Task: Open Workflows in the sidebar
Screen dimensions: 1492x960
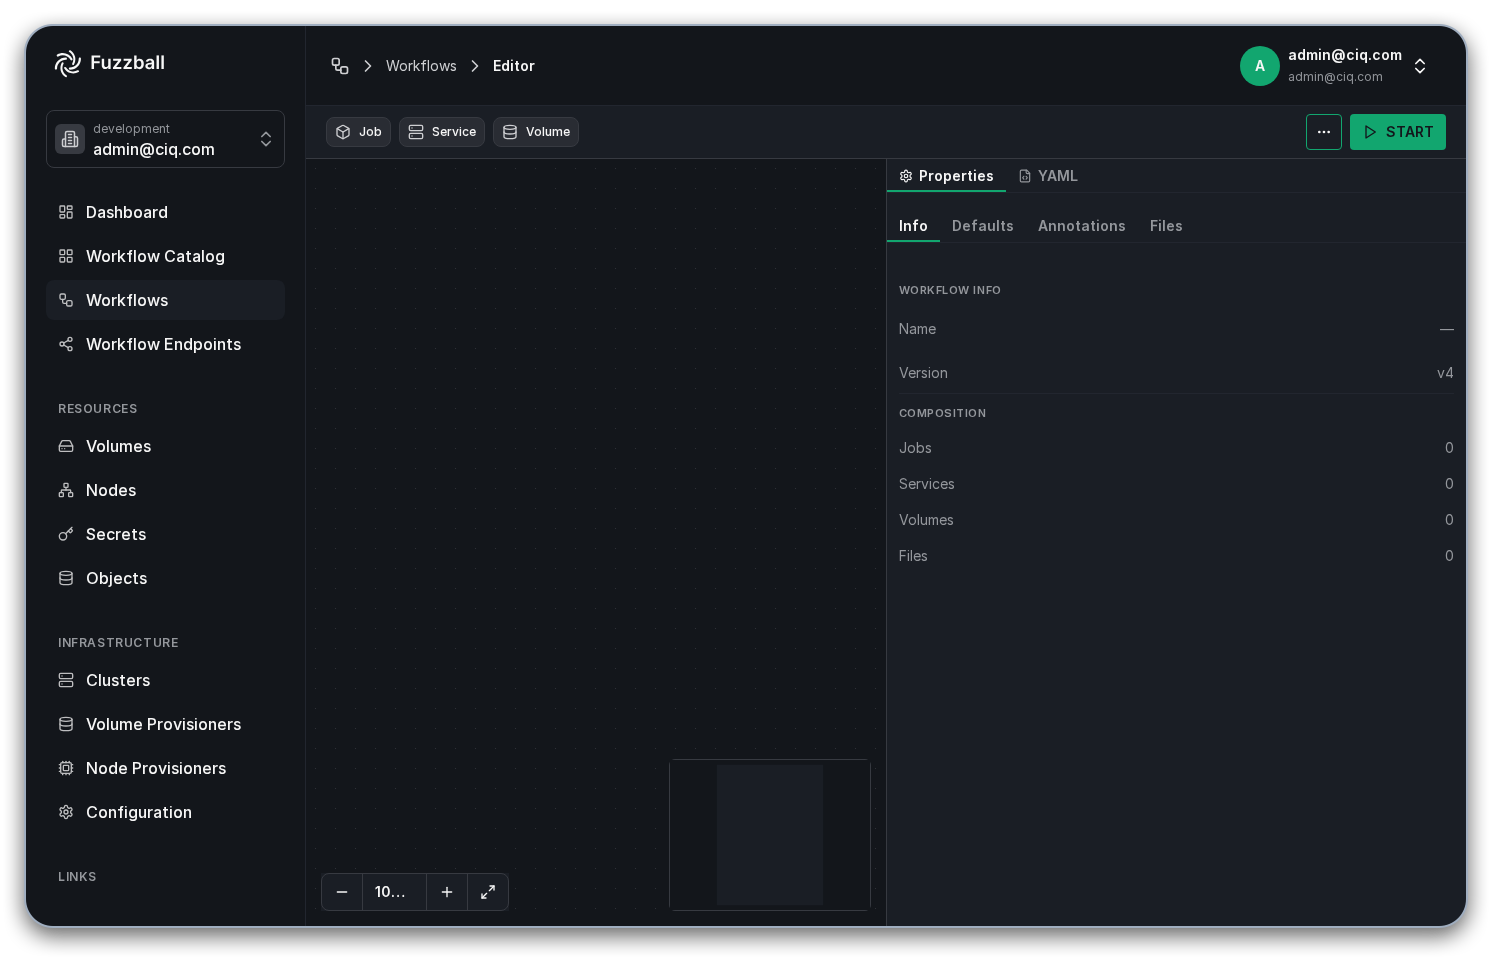Action: 165,300
